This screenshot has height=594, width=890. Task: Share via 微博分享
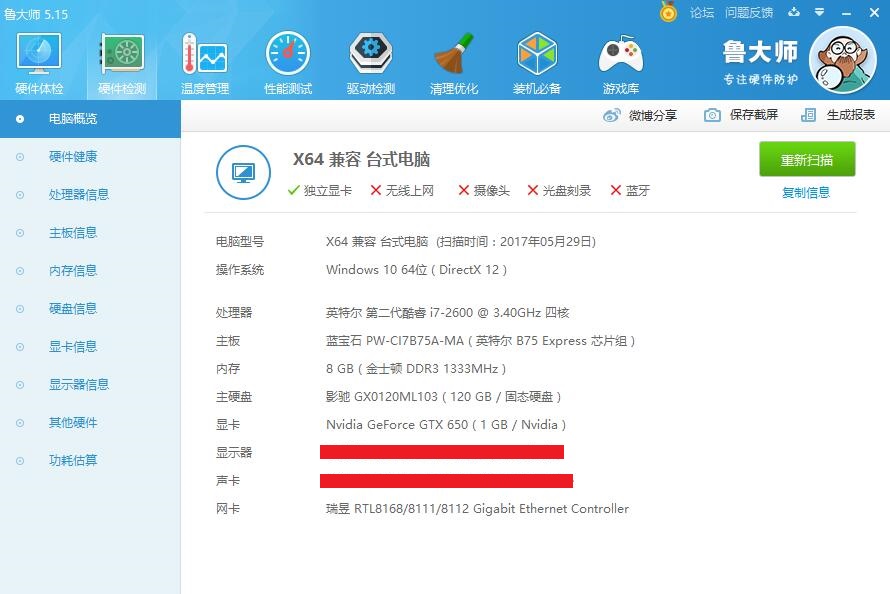(640, 115)
